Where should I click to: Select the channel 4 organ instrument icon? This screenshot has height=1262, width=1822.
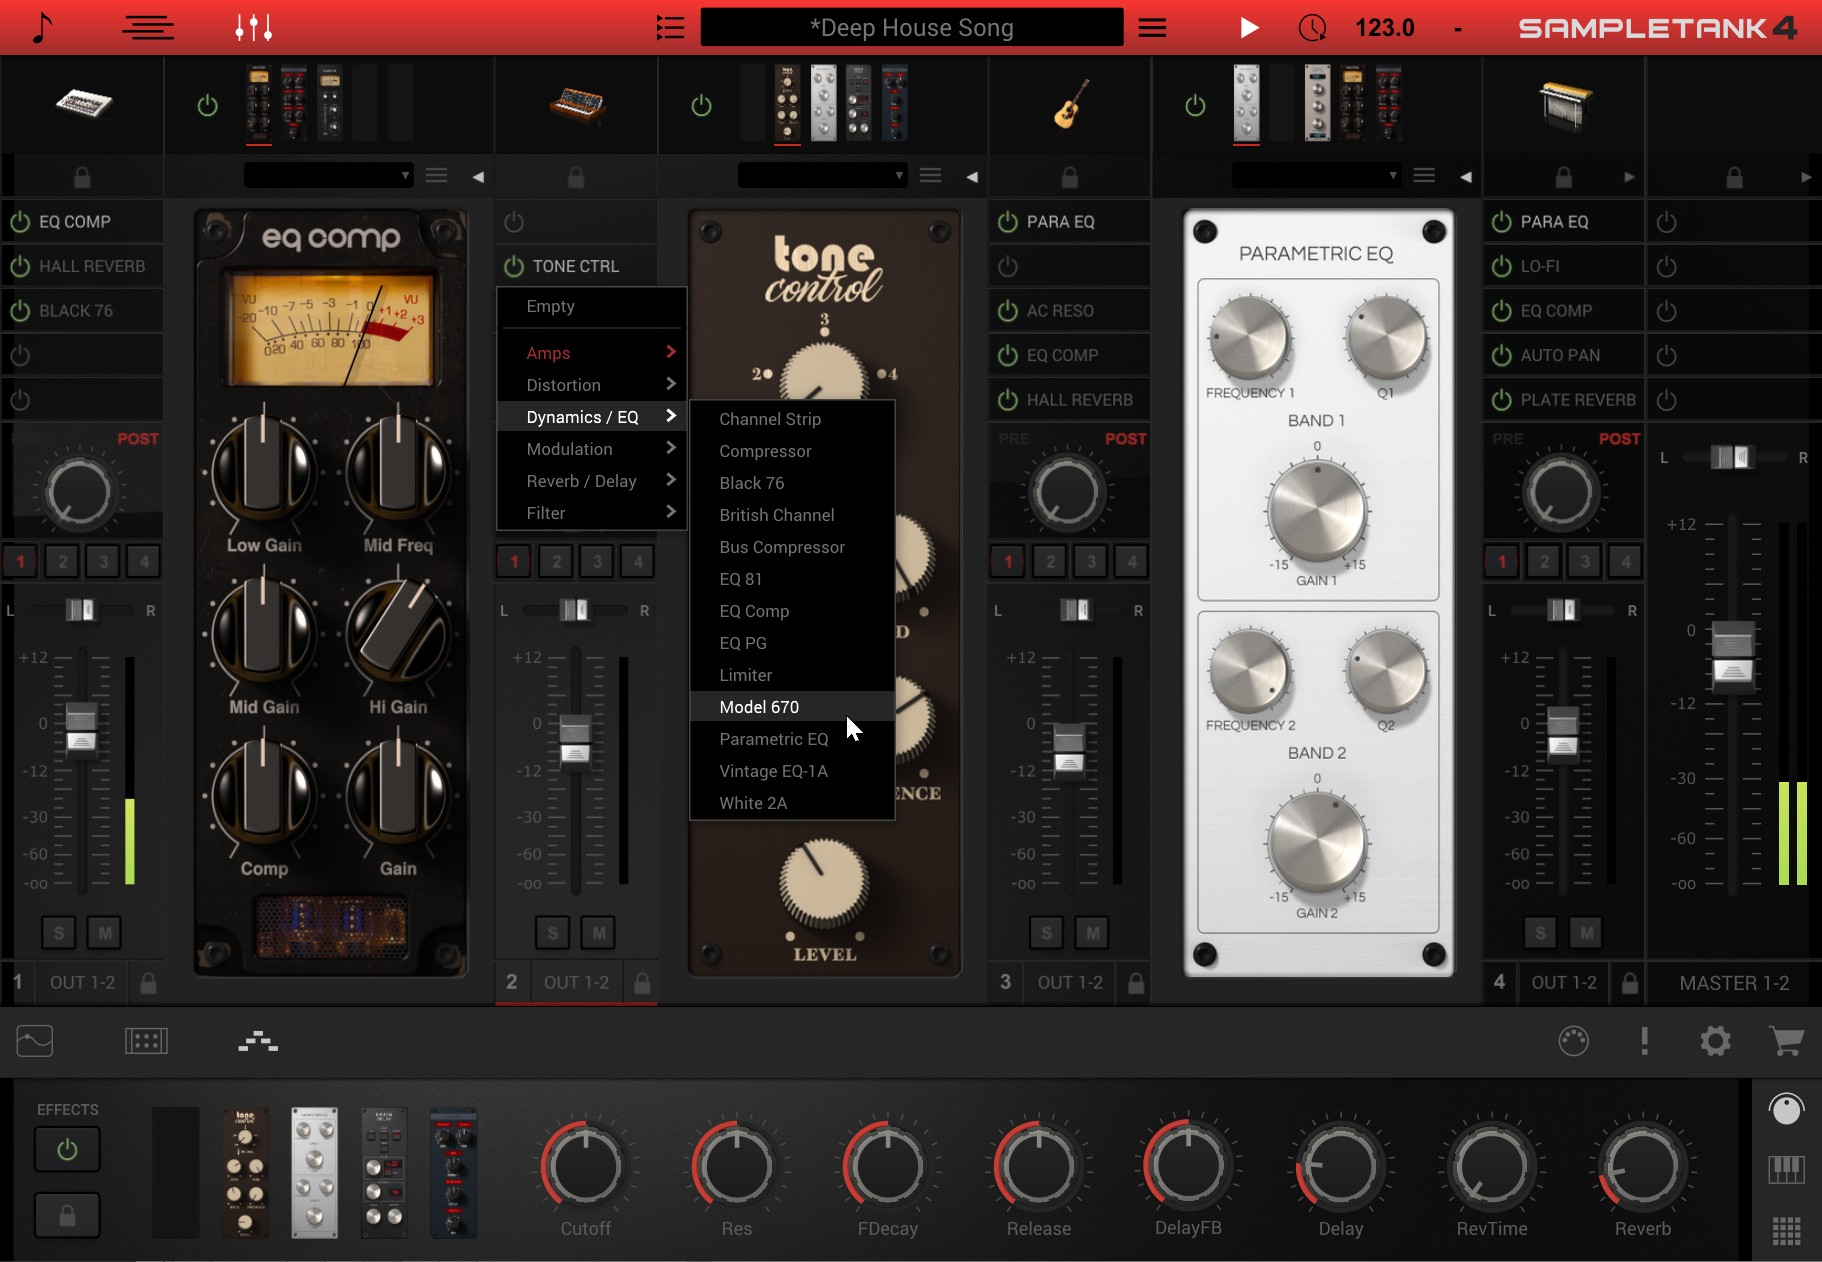tap(1564, 104)
